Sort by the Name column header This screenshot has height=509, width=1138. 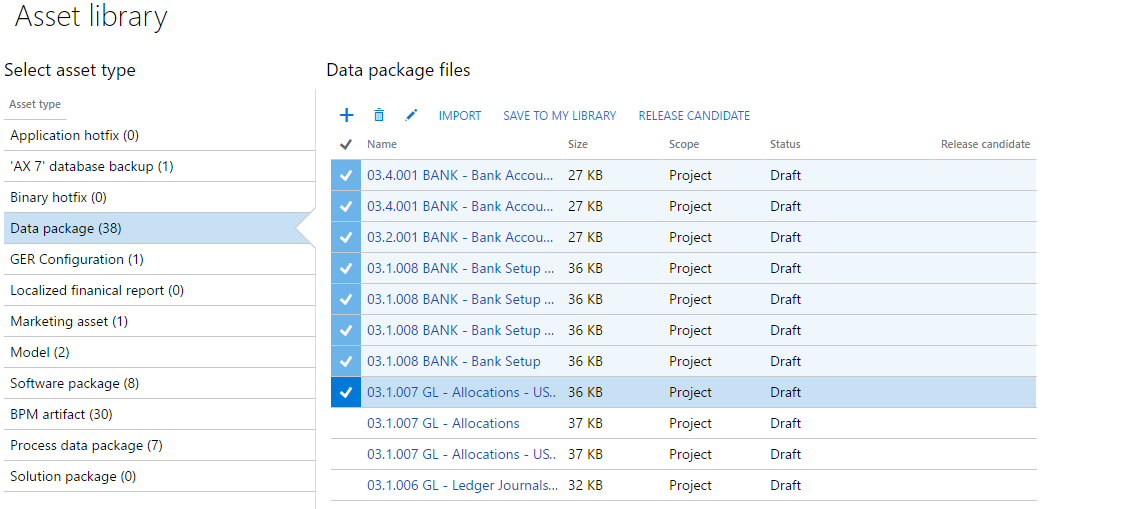[x=382, y=145]
